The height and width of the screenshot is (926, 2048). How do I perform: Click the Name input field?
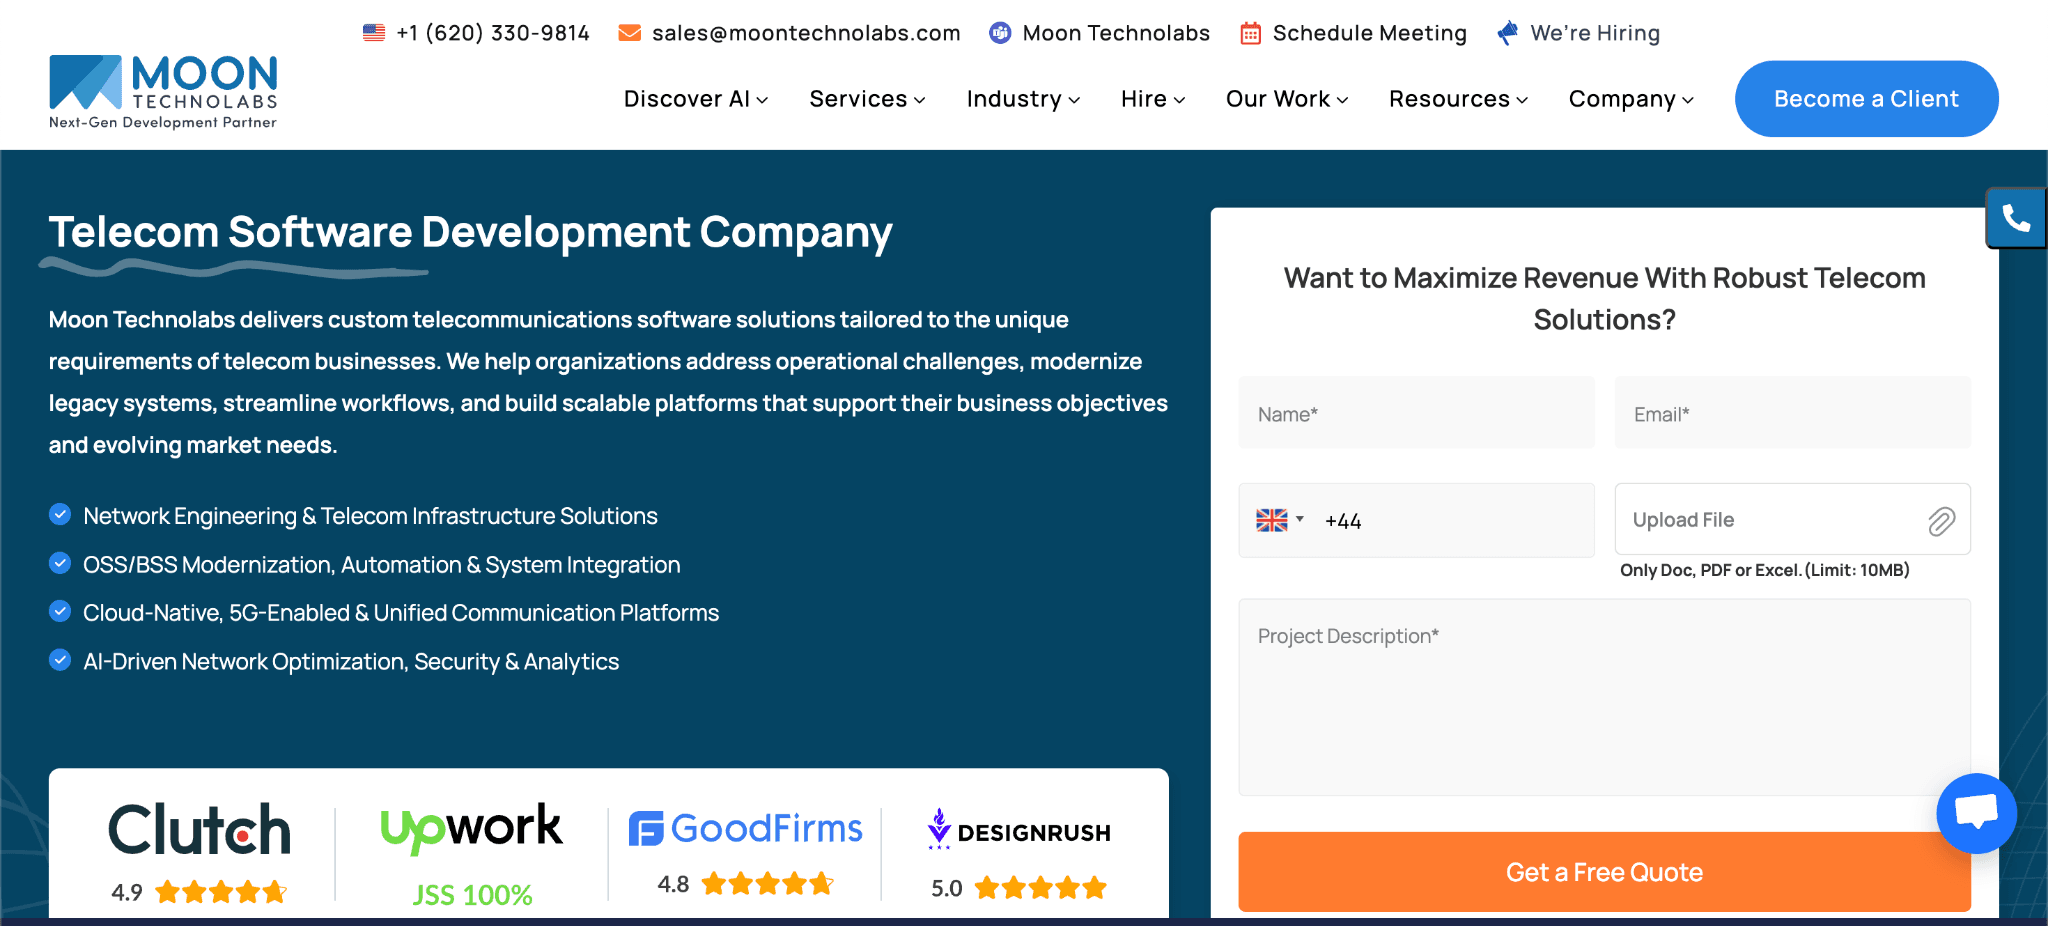[1416, 413]
